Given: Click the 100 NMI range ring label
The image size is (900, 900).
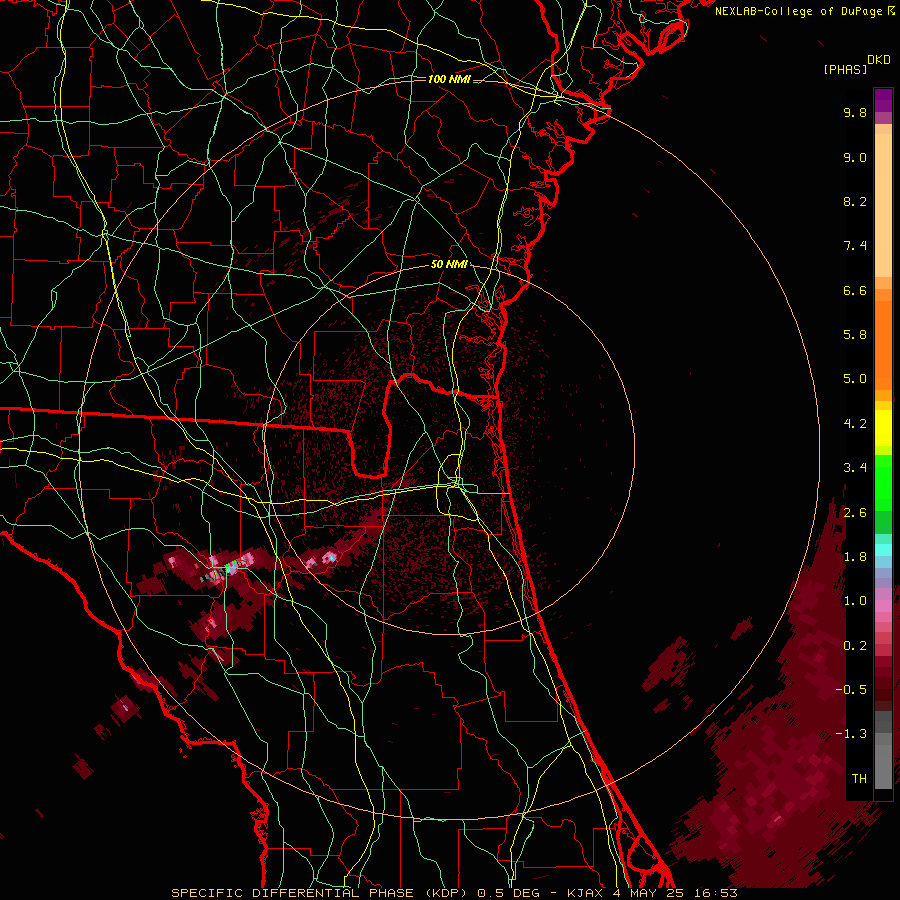Looking at the screenshot, I should (x=449, y=79).
